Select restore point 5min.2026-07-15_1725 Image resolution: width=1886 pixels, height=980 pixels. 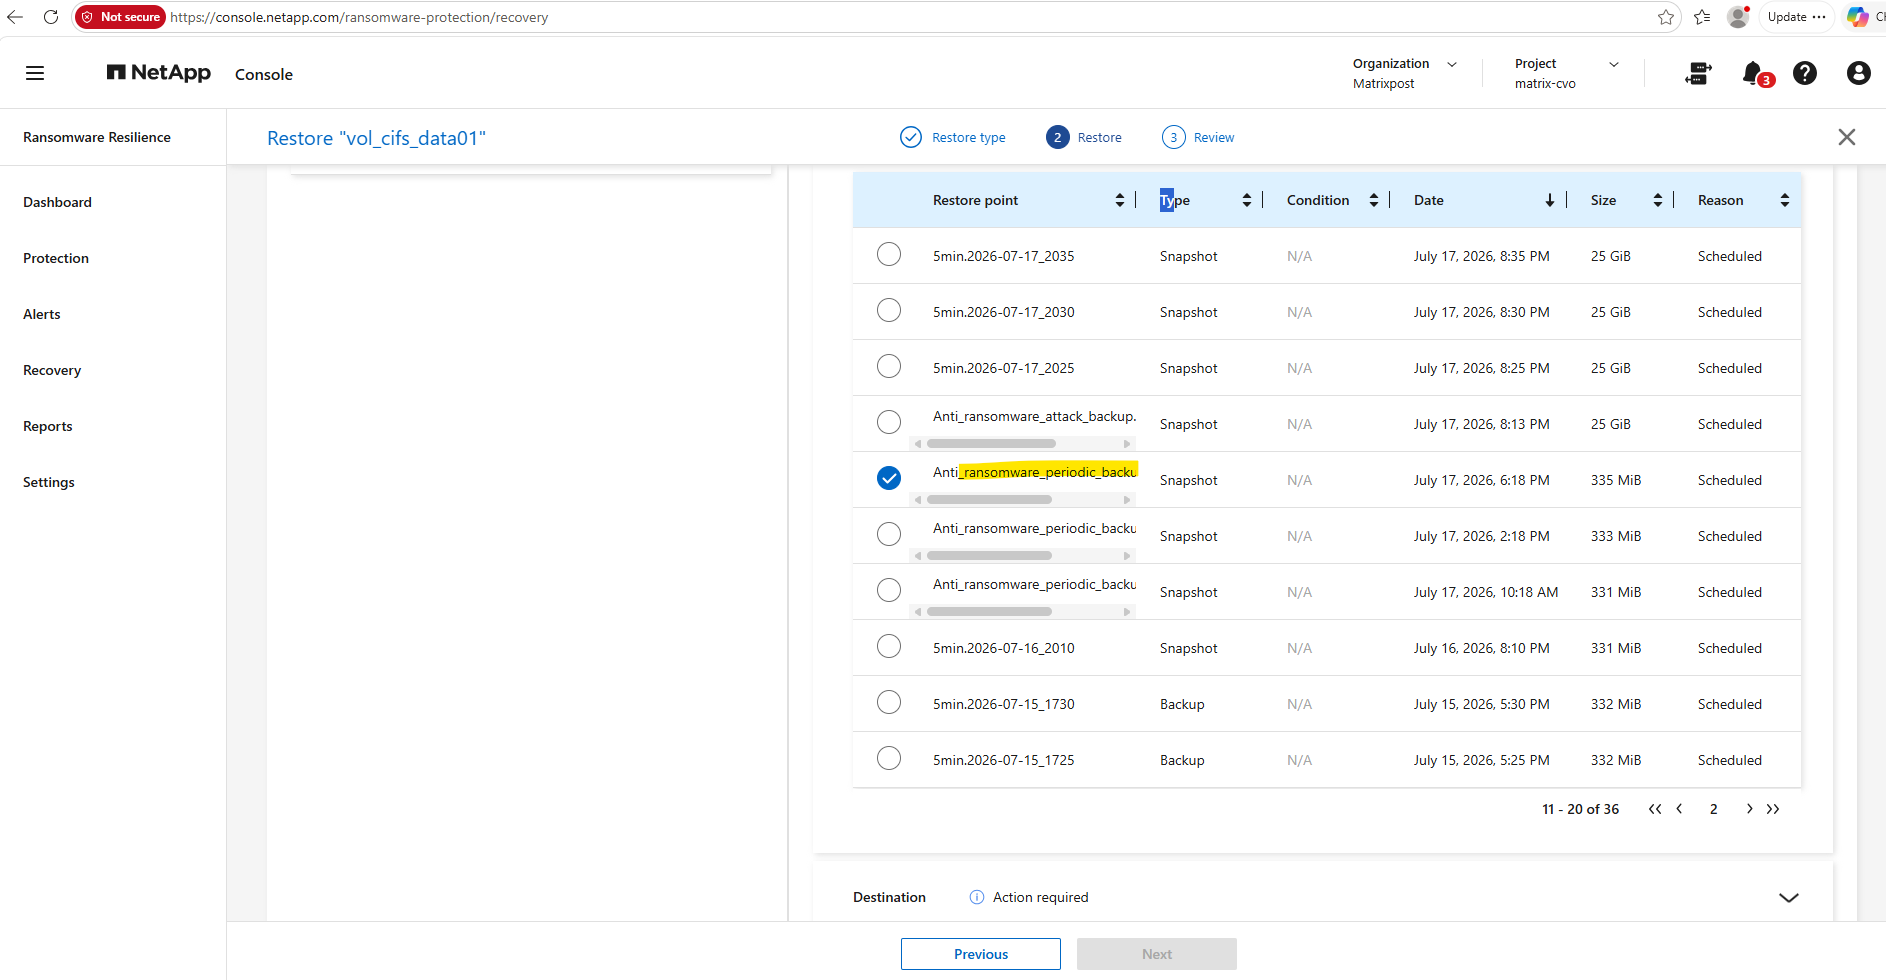pyautogui.click(x=889, y=758)
